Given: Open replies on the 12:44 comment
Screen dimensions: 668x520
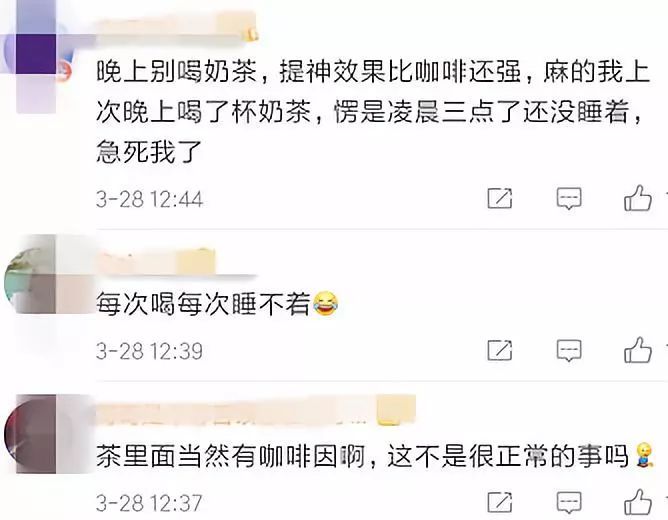Looking at the screenshot, I should point(569,198).
